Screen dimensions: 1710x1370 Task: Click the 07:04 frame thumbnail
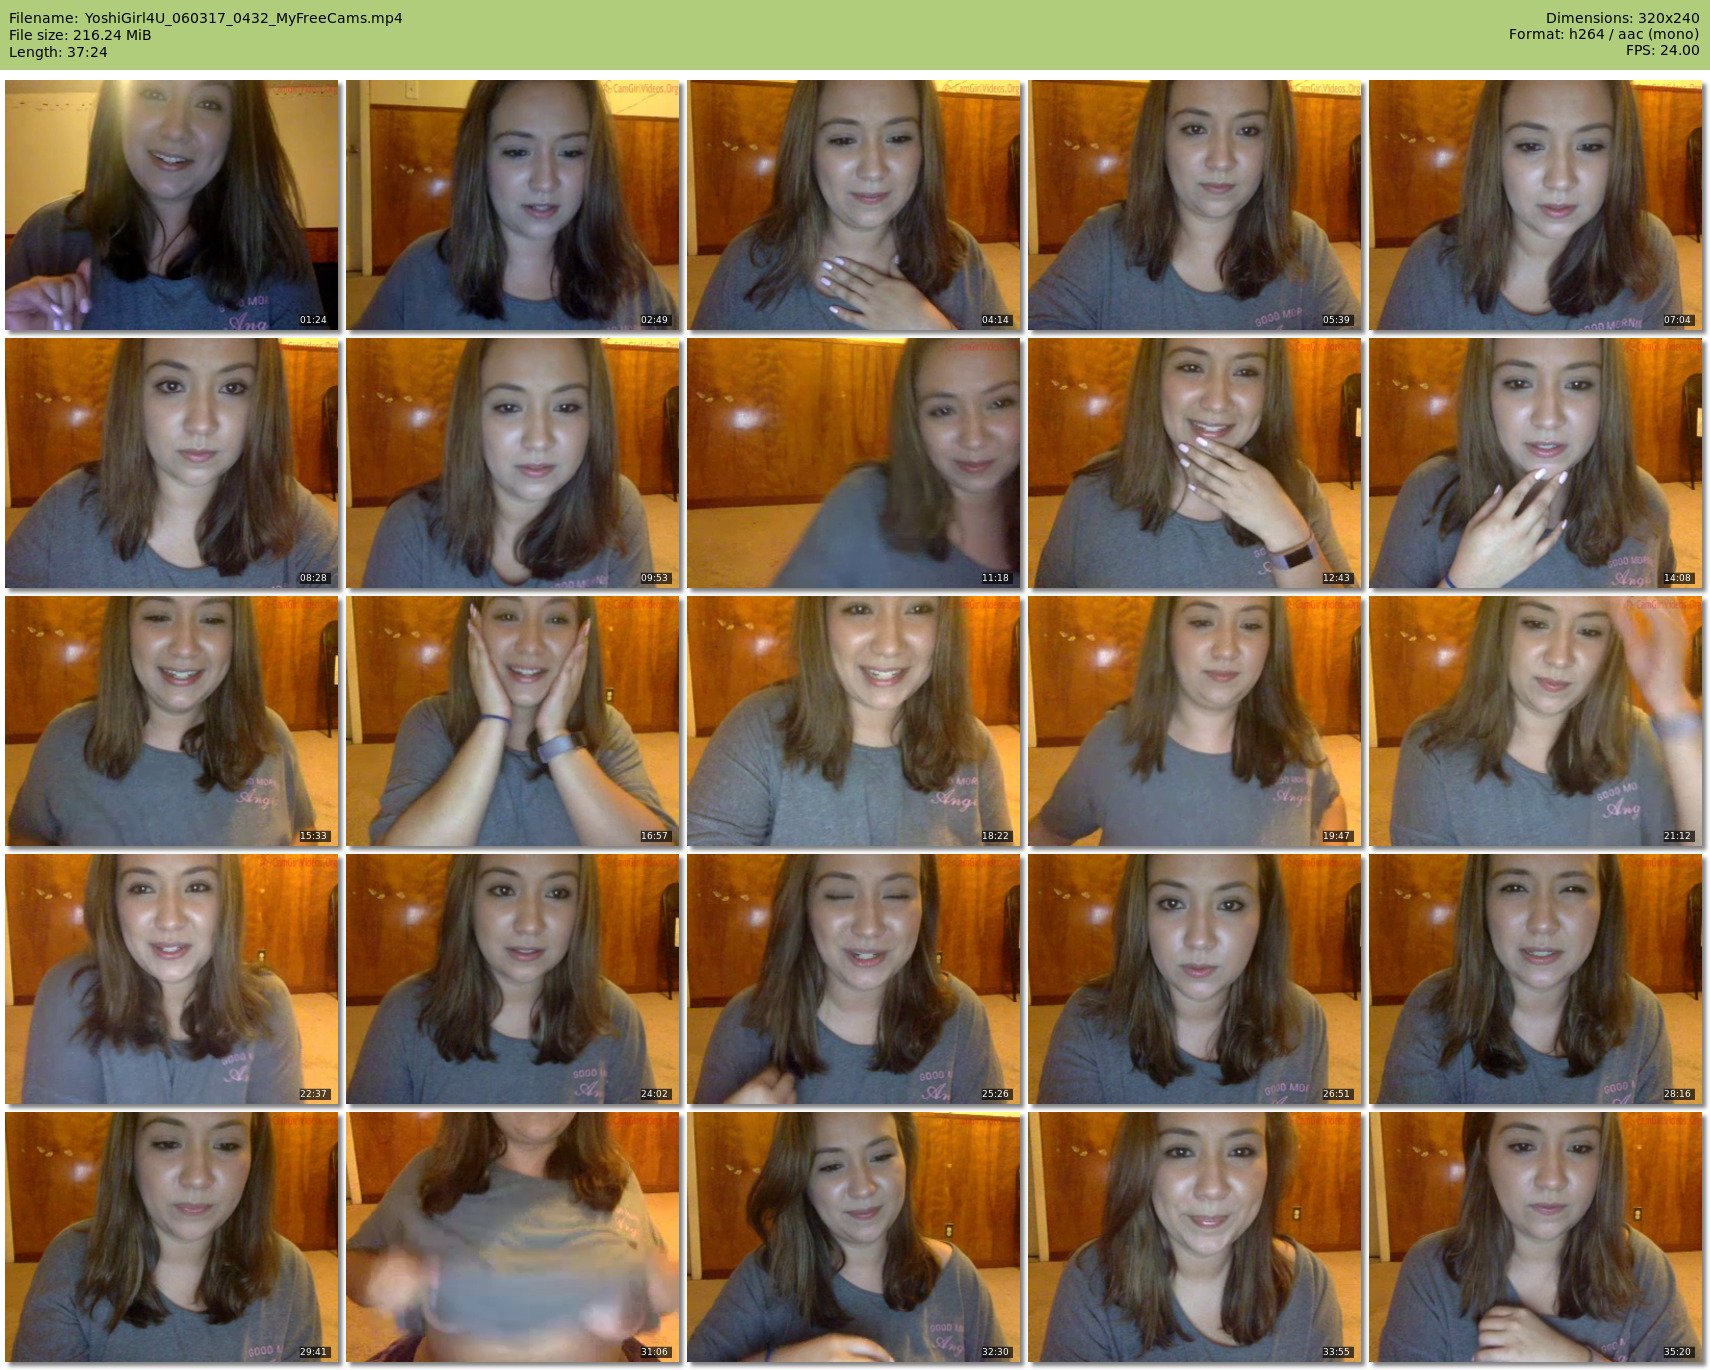(x=1535, y=205)
